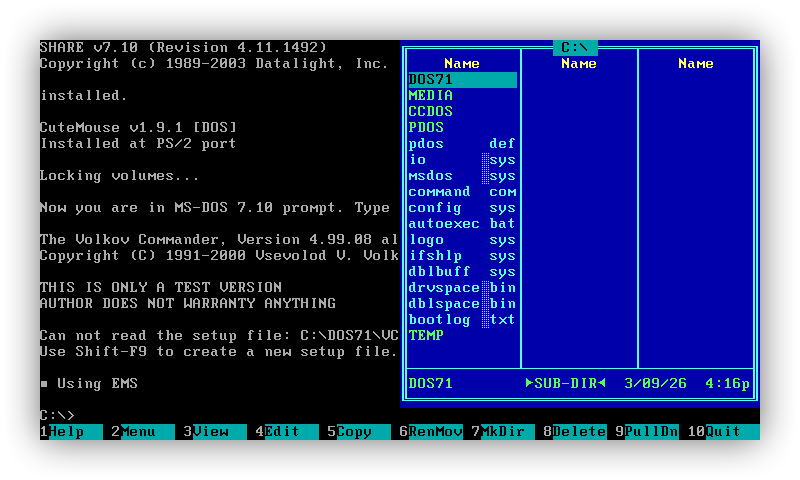
Task: Open the 2 Menu function key
Action: tap(143, 432)
